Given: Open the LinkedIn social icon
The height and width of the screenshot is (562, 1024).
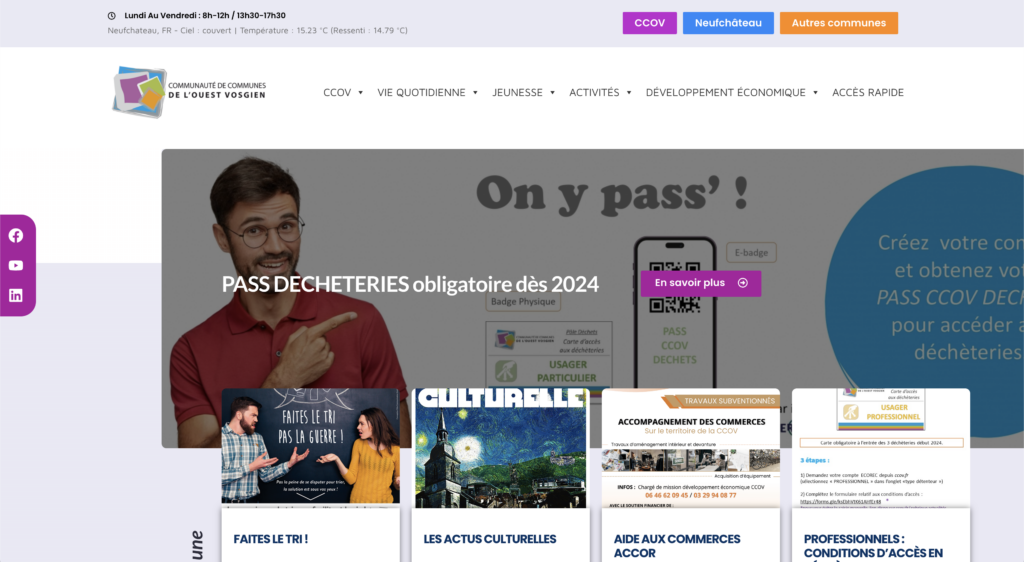Looking at the screenshot, I should click(16, 295).
